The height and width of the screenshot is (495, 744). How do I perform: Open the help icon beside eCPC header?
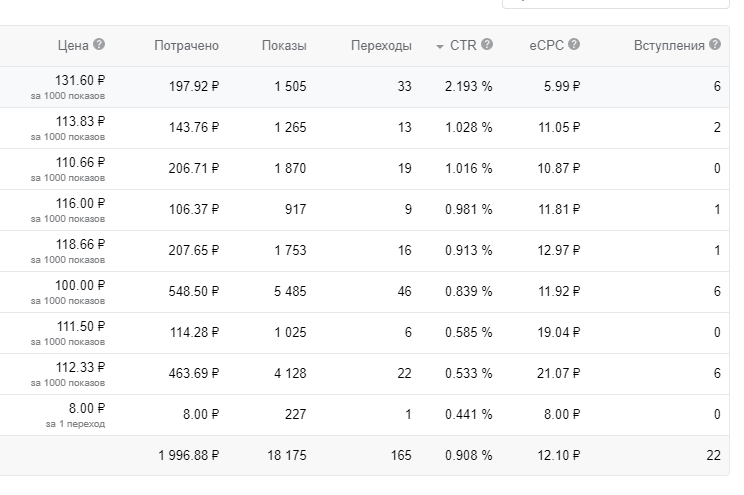pos(574,44)
